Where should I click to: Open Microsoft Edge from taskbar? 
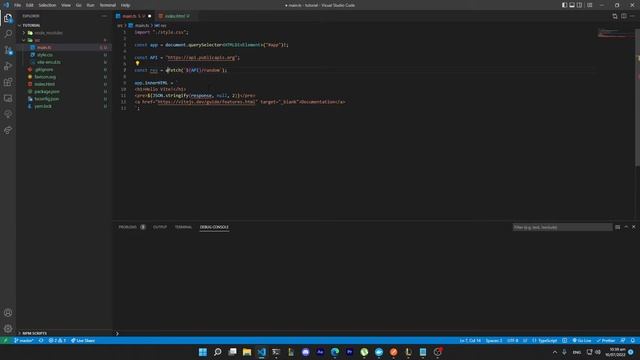pyautogui.click(x=335, y=352)
